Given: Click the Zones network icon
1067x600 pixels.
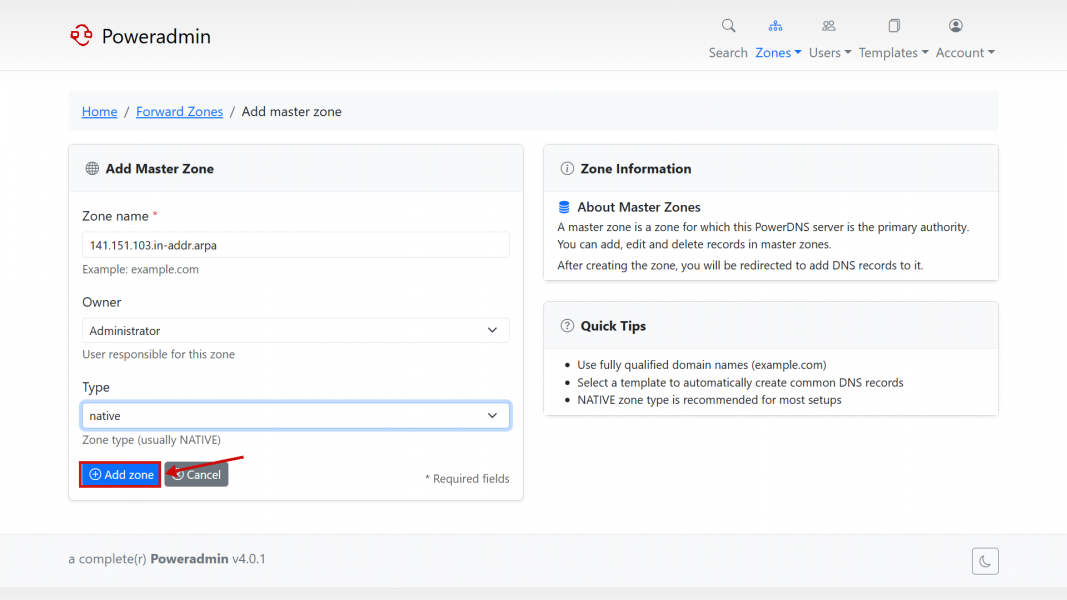Looking at the screenshot, I should [775, 26].
